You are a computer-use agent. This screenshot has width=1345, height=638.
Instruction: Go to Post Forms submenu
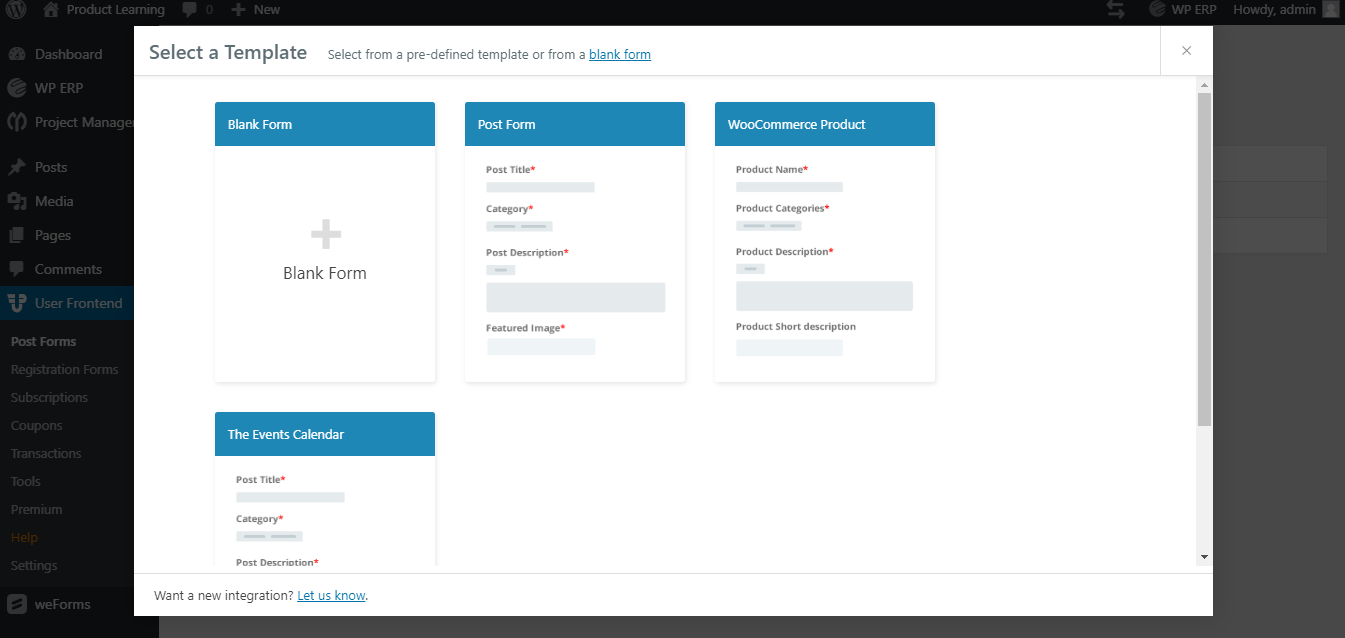44,341
